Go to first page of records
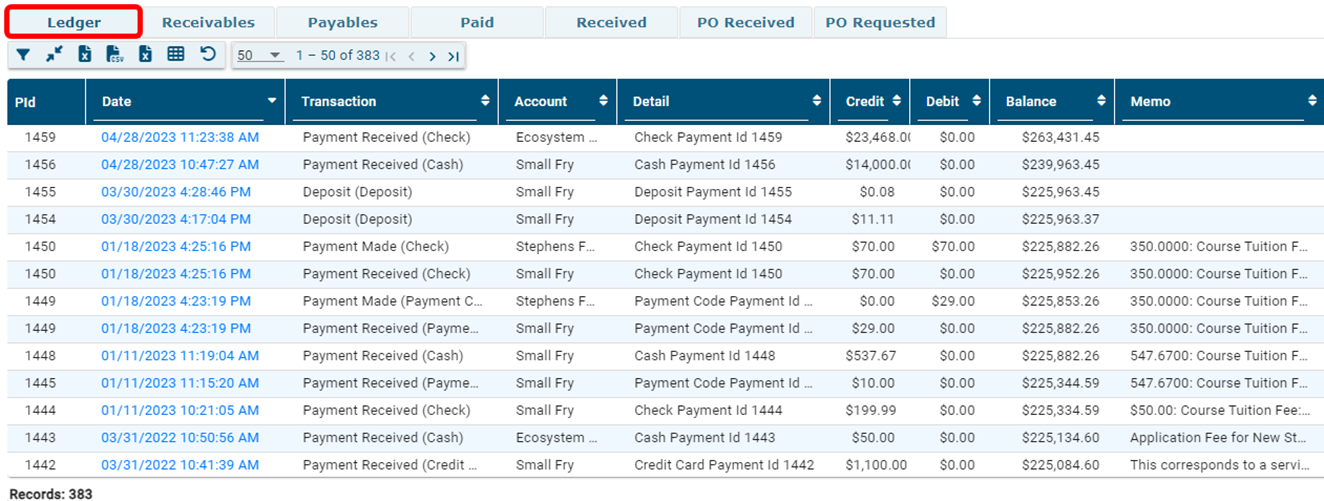Screen dimensions: 1324x501 click(x=391, y=56)
